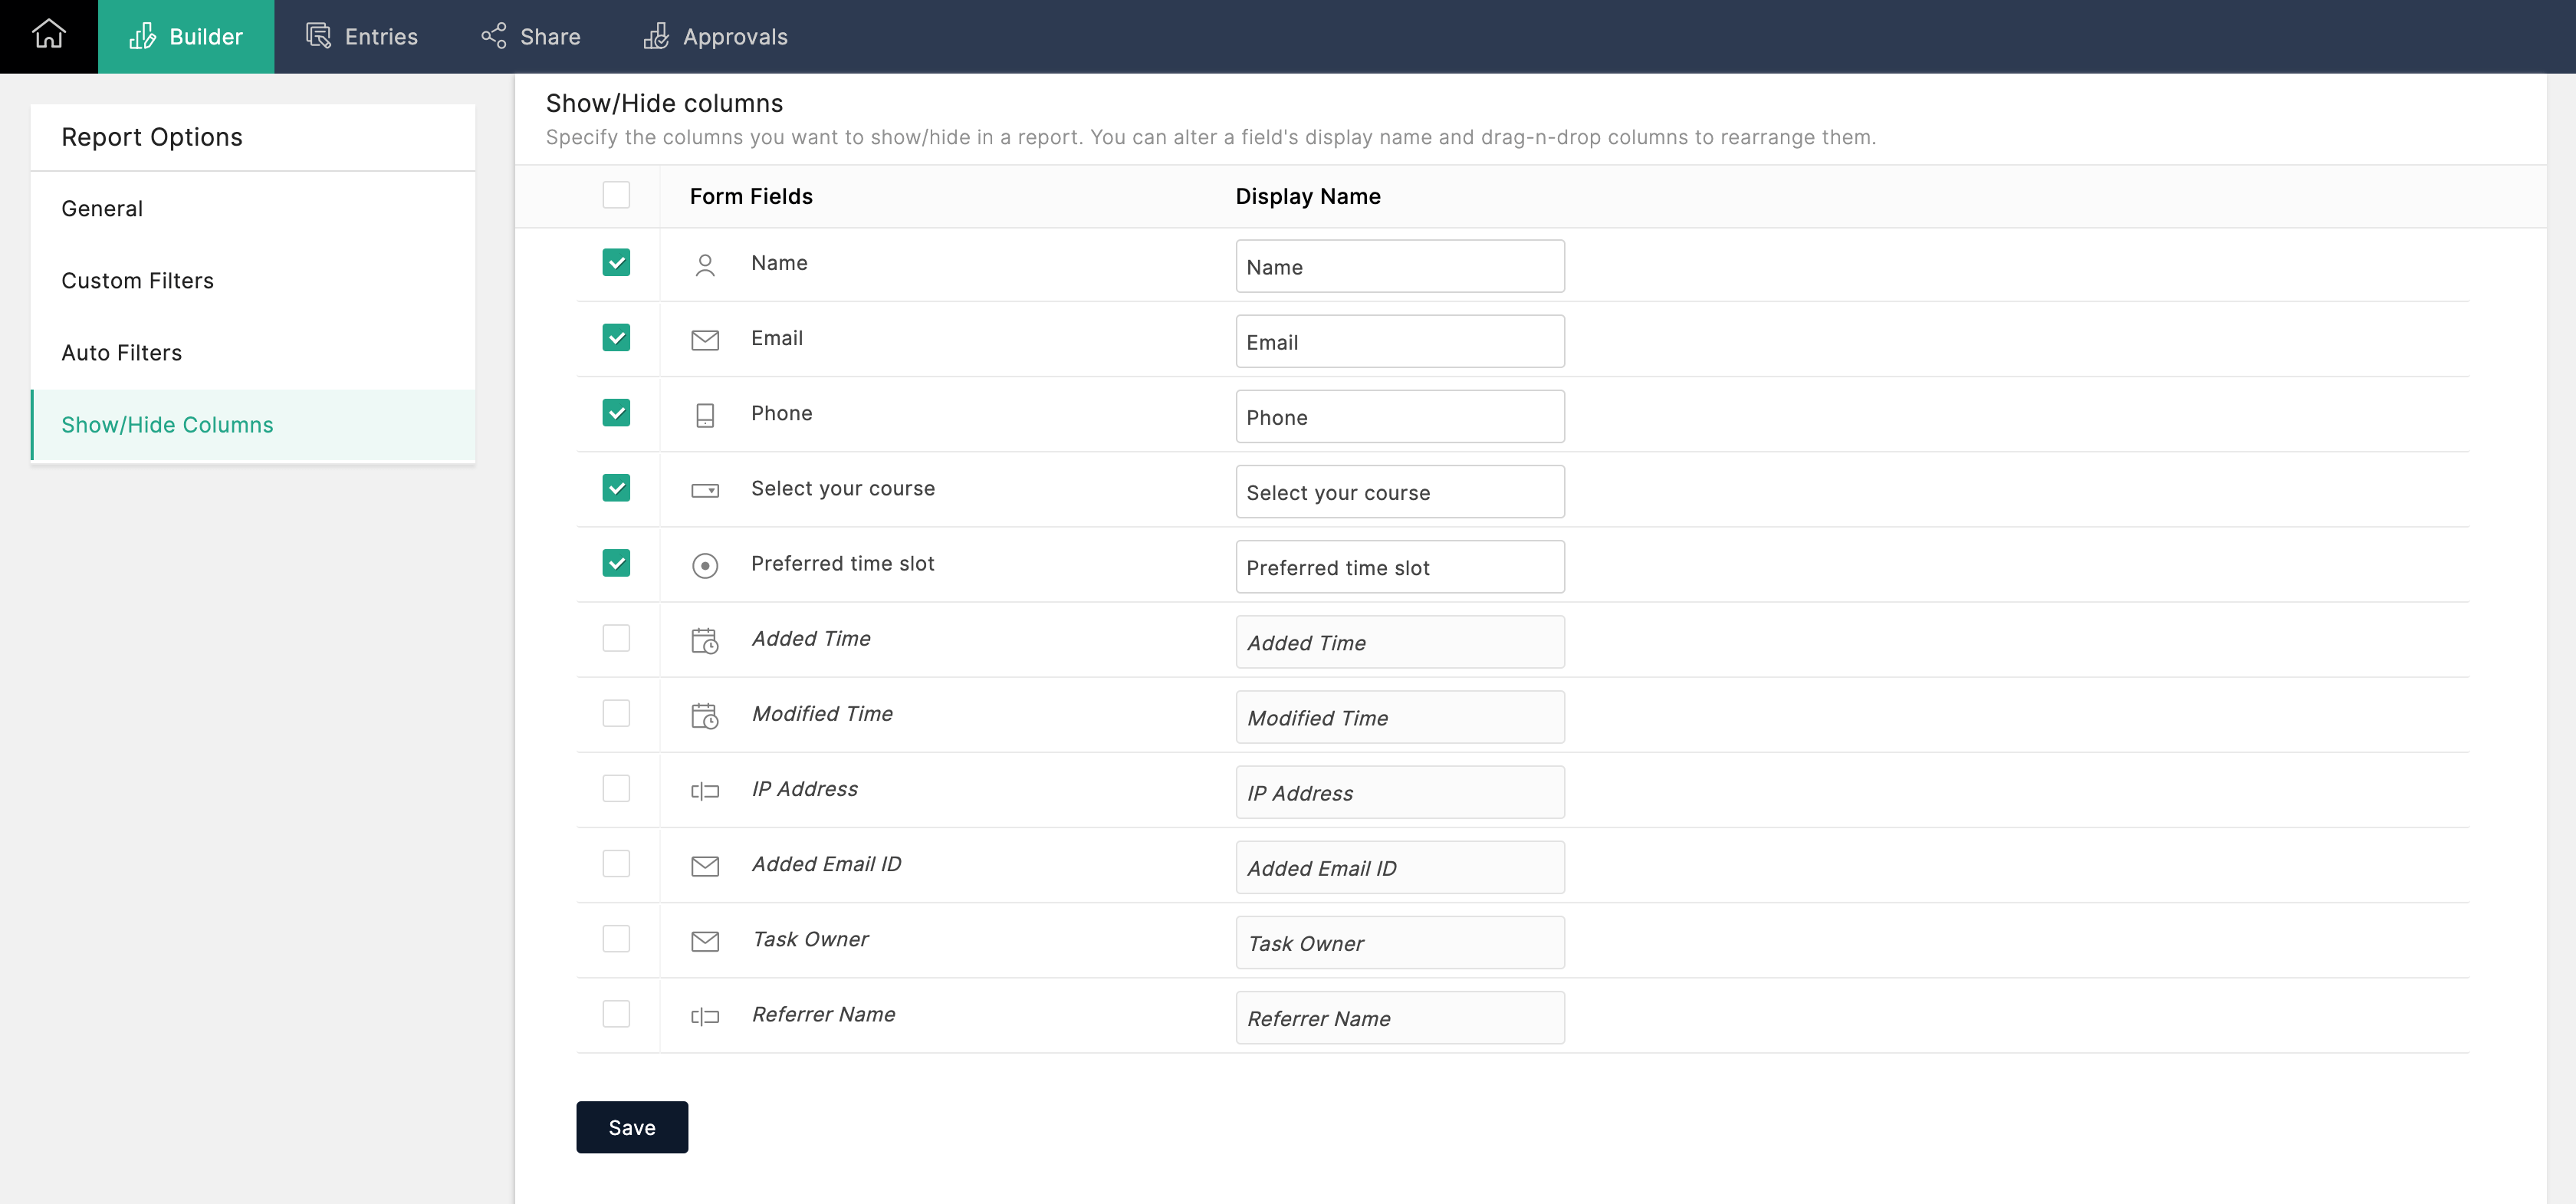Click the Referrer Name field label
Viewport: 2576px width, 1204px height.
(x=823, y=1014)
